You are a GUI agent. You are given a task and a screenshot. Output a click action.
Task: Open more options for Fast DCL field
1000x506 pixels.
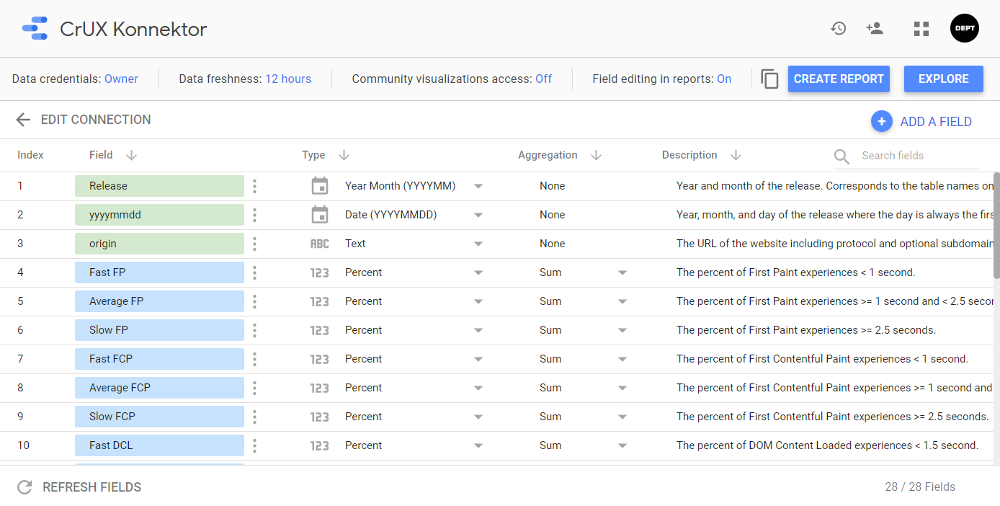coord(254,445)
